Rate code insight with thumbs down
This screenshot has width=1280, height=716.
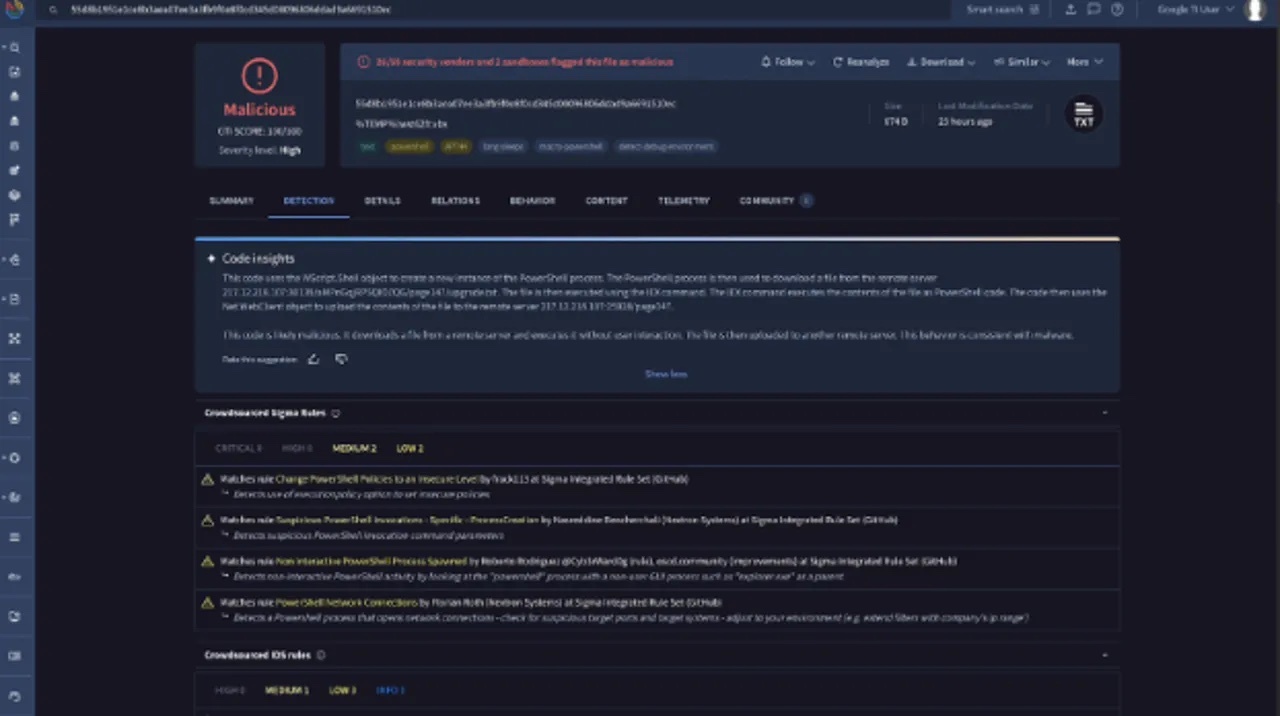coord(341,359)
